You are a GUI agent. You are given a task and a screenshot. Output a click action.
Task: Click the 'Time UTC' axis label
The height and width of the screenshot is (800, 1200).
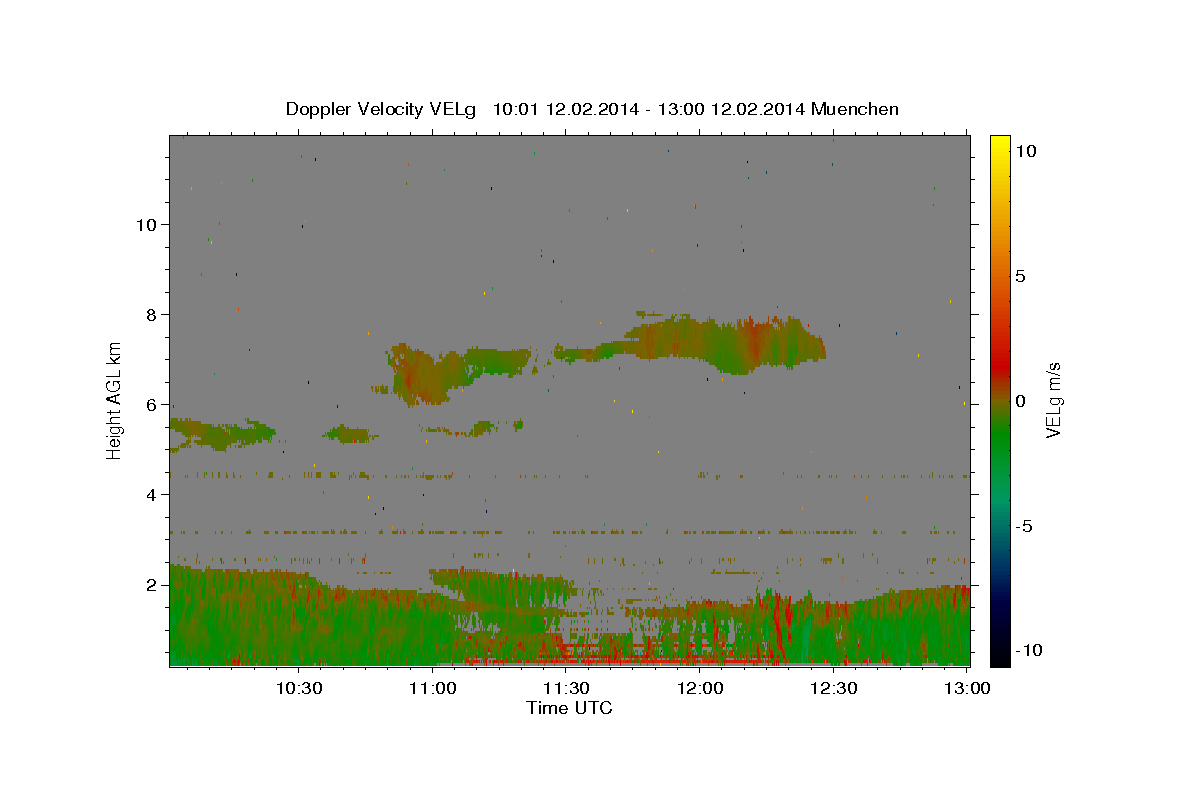click(x=569, y=708)
